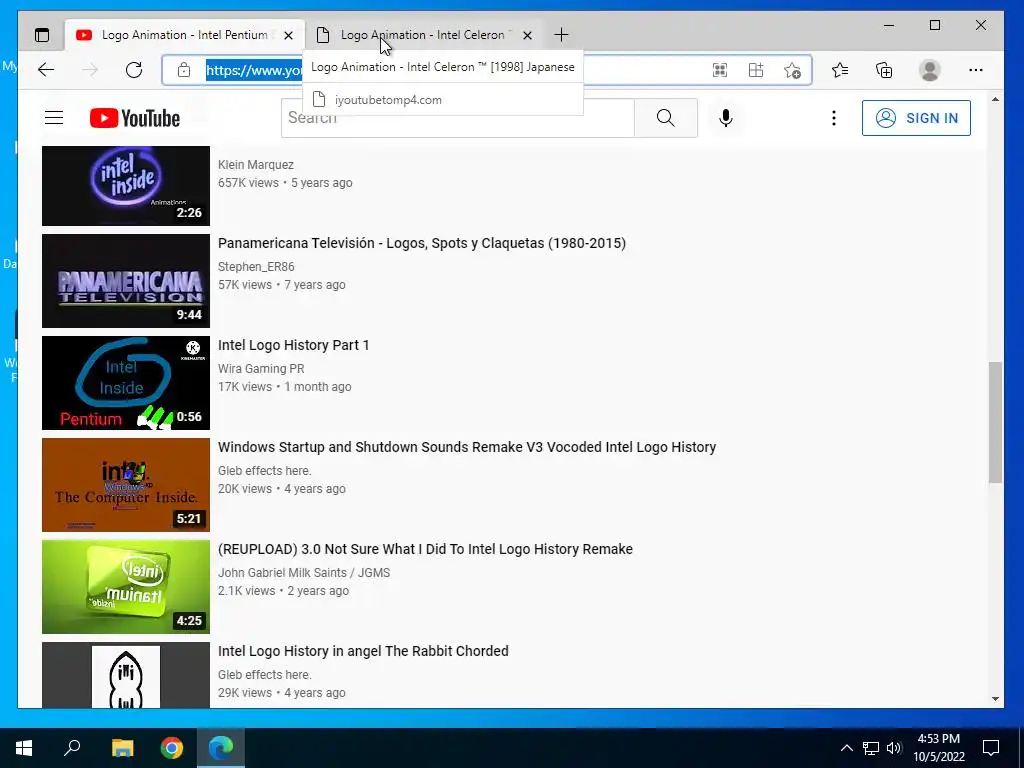View site info via the lock icon

point(184,70)
